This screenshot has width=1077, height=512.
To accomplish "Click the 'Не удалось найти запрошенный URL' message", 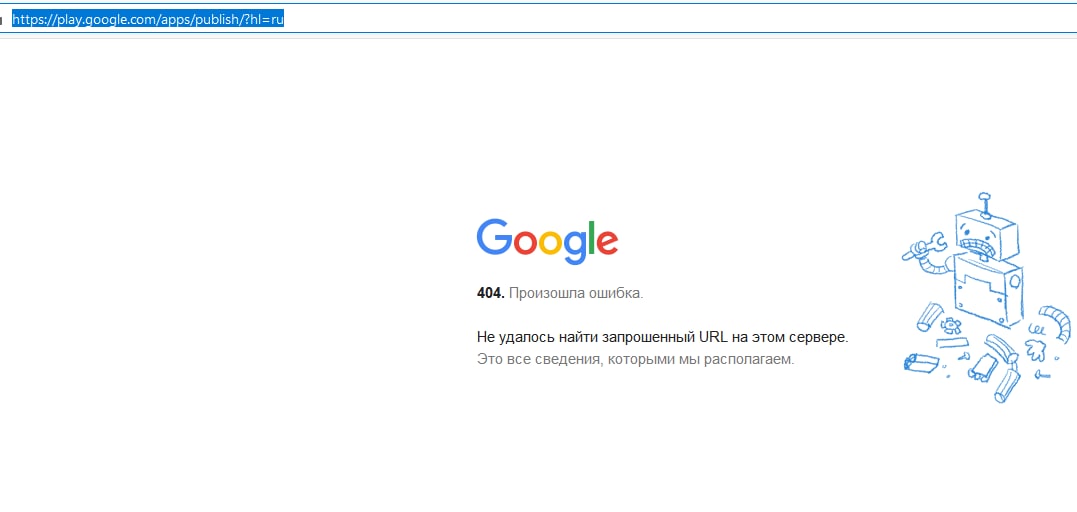I will pos(663,337).
